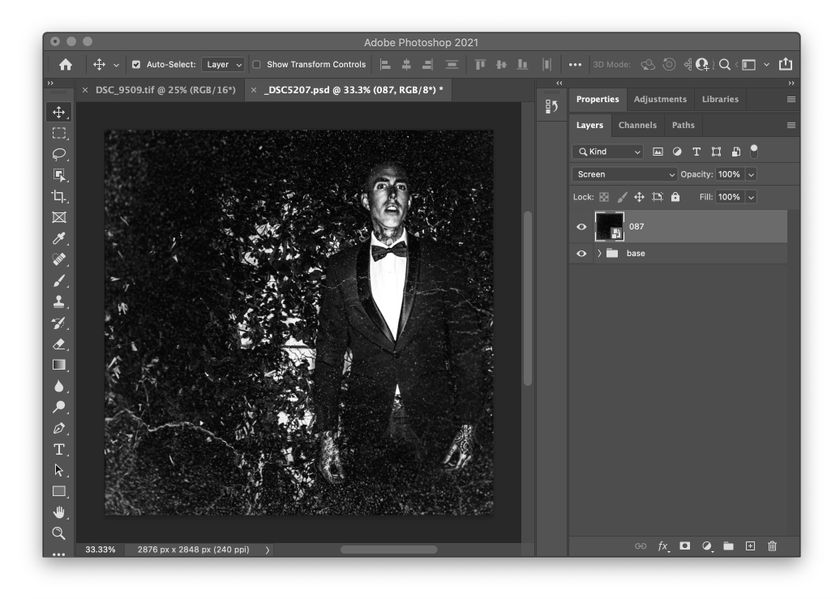Click the layer effects fx icon
The image size is (840, 599).
661,546
